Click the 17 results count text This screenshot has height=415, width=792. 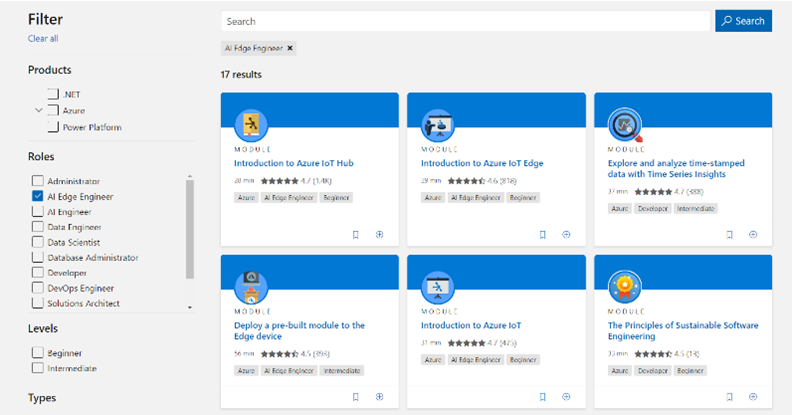[x=241, y=74]
